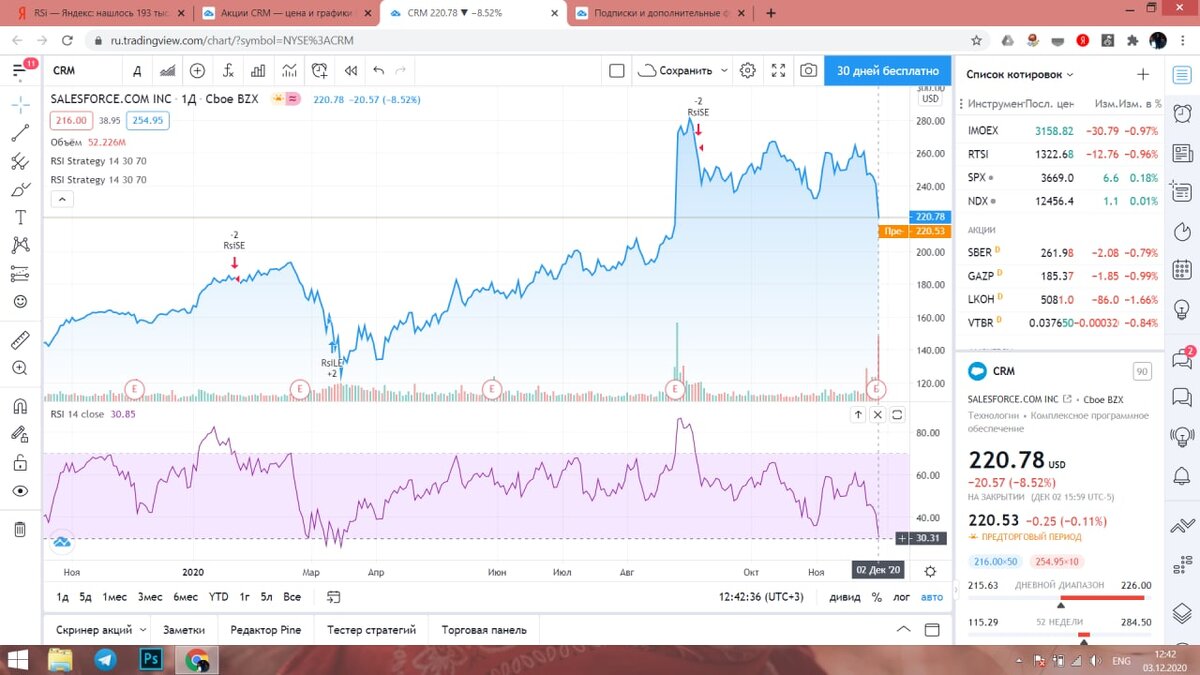The image size is (1200, 675).
Task: Select the 1мес time range
Action: click(115, 597)
